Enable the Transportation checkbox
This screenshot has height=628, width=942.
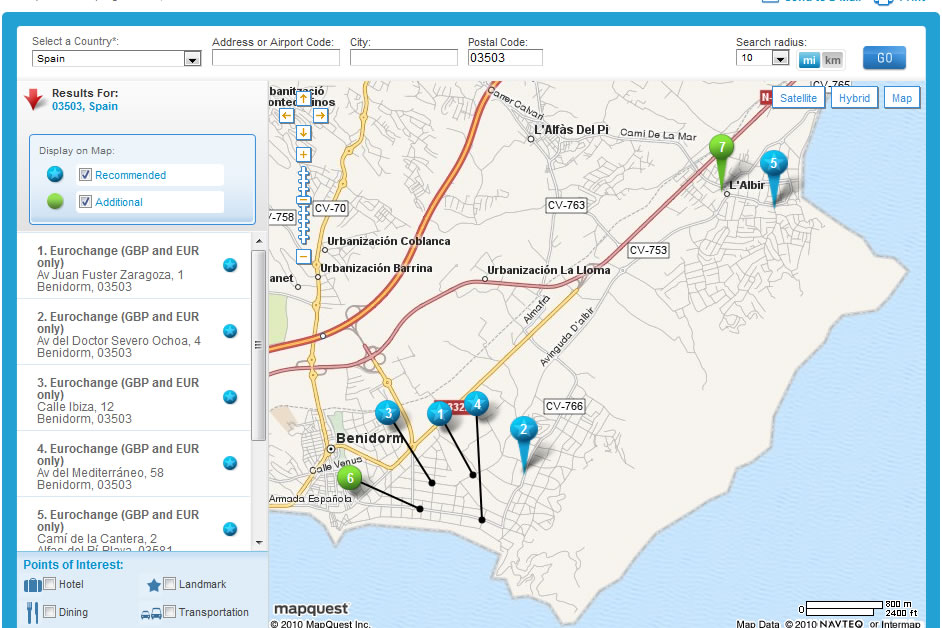(x=169, y=612)
